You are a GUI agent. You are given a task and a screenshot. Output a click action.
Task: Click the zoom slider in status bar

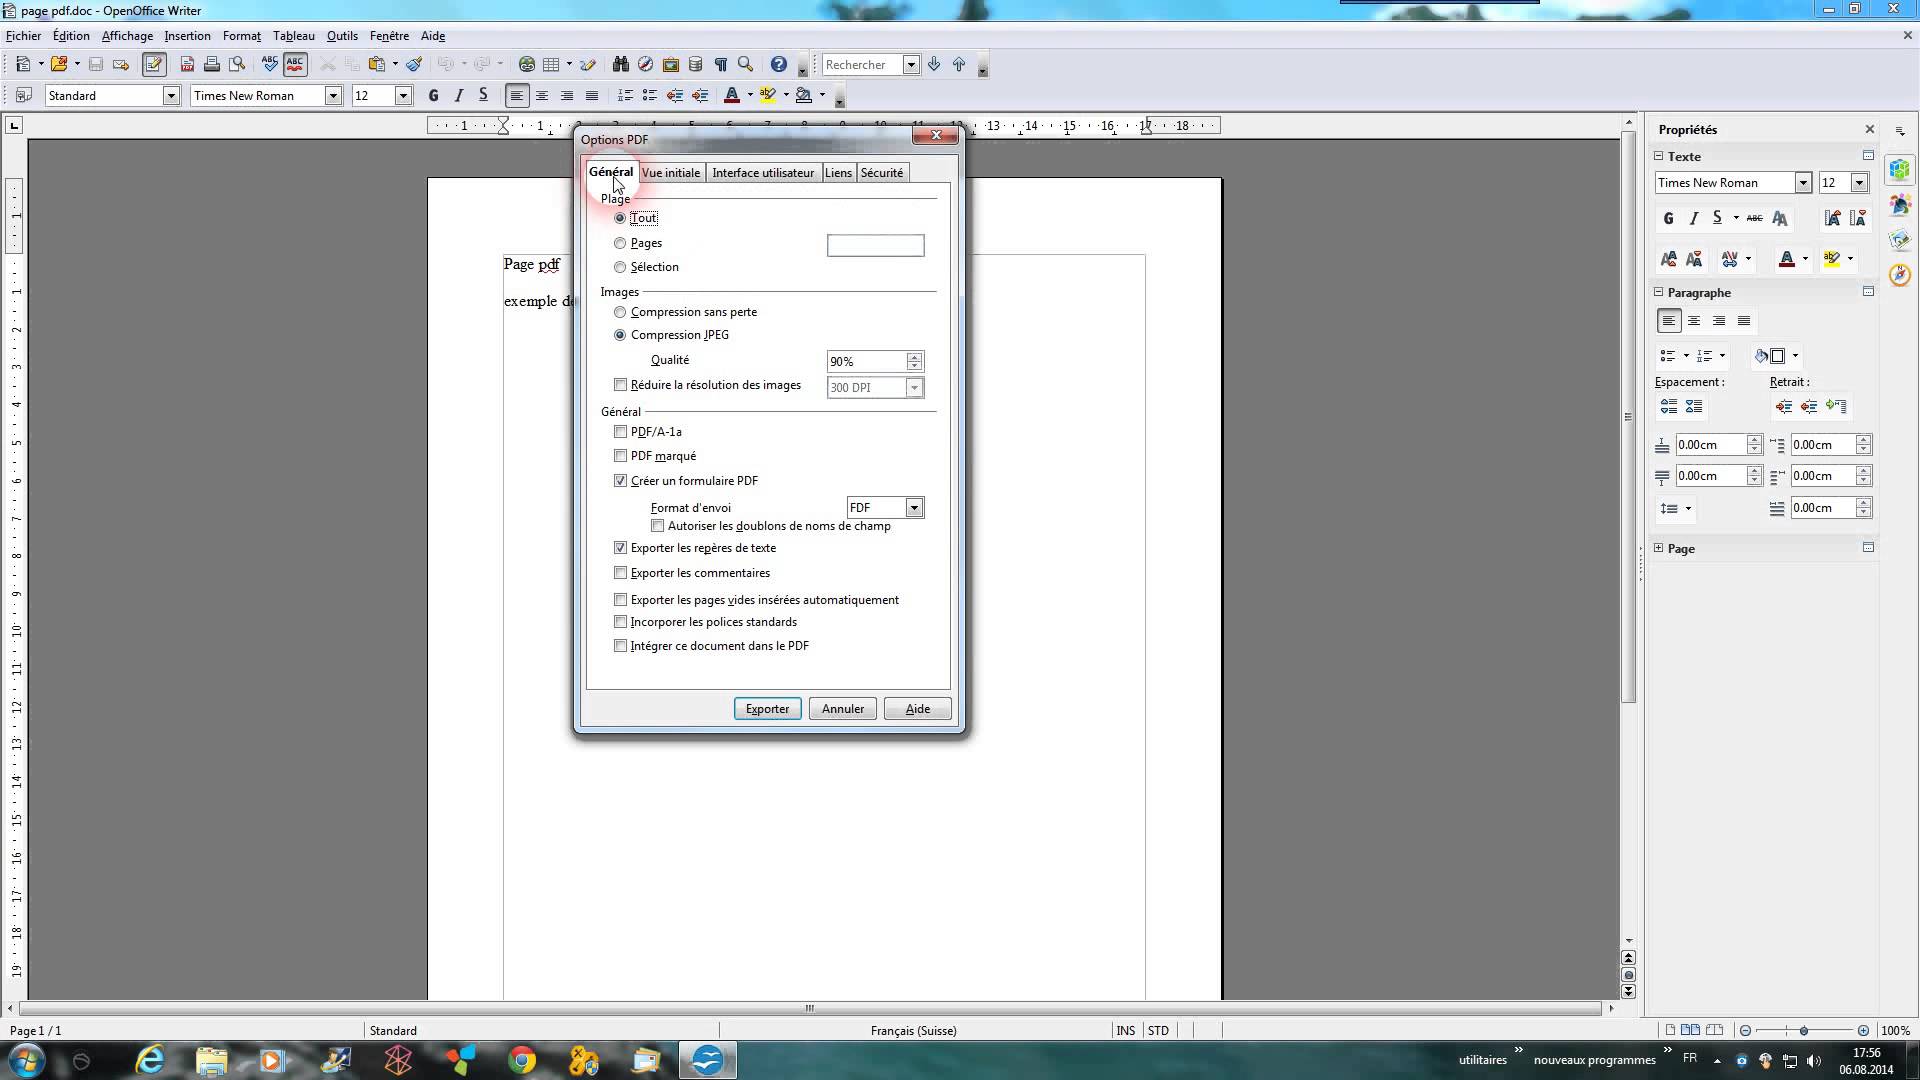[x=1803, y=1030]
